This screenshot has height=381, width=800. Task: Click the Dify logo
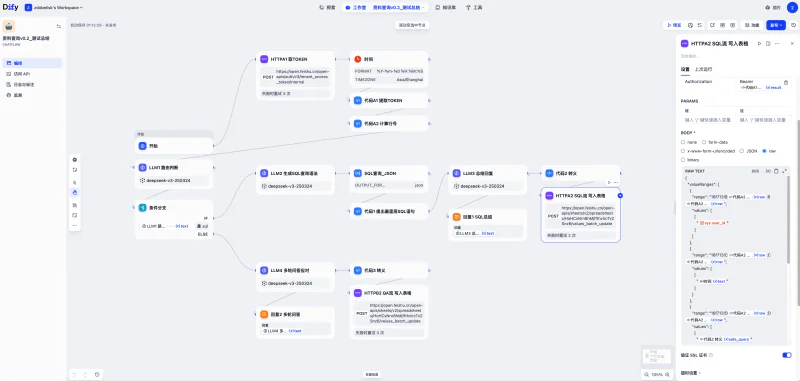coord(10,8)
